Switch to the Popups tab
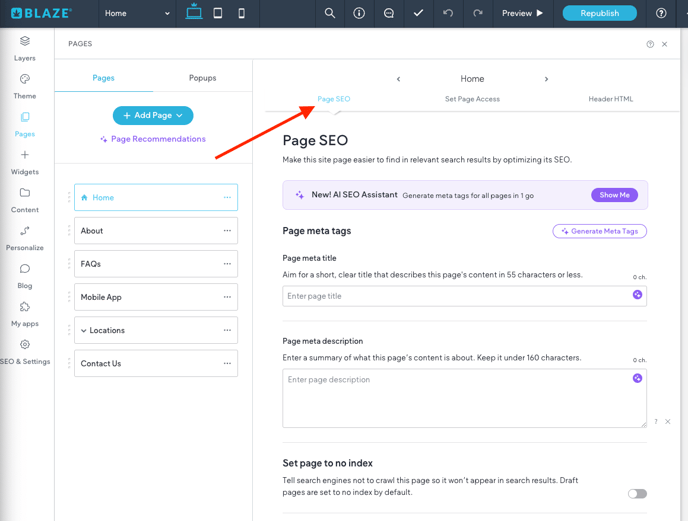Screen dimensions: 688x521 tap(202, 78)
